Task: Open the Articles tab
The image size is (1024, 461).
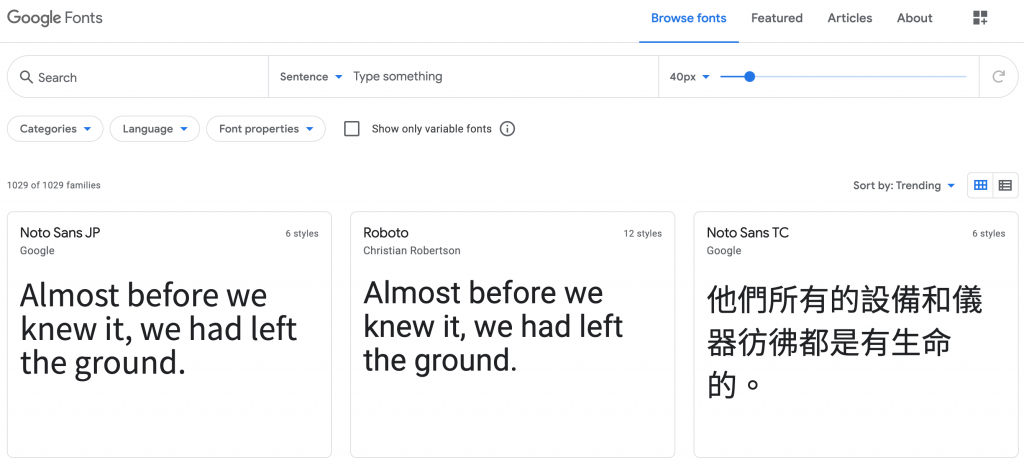Action: click(x=850, y=18)
